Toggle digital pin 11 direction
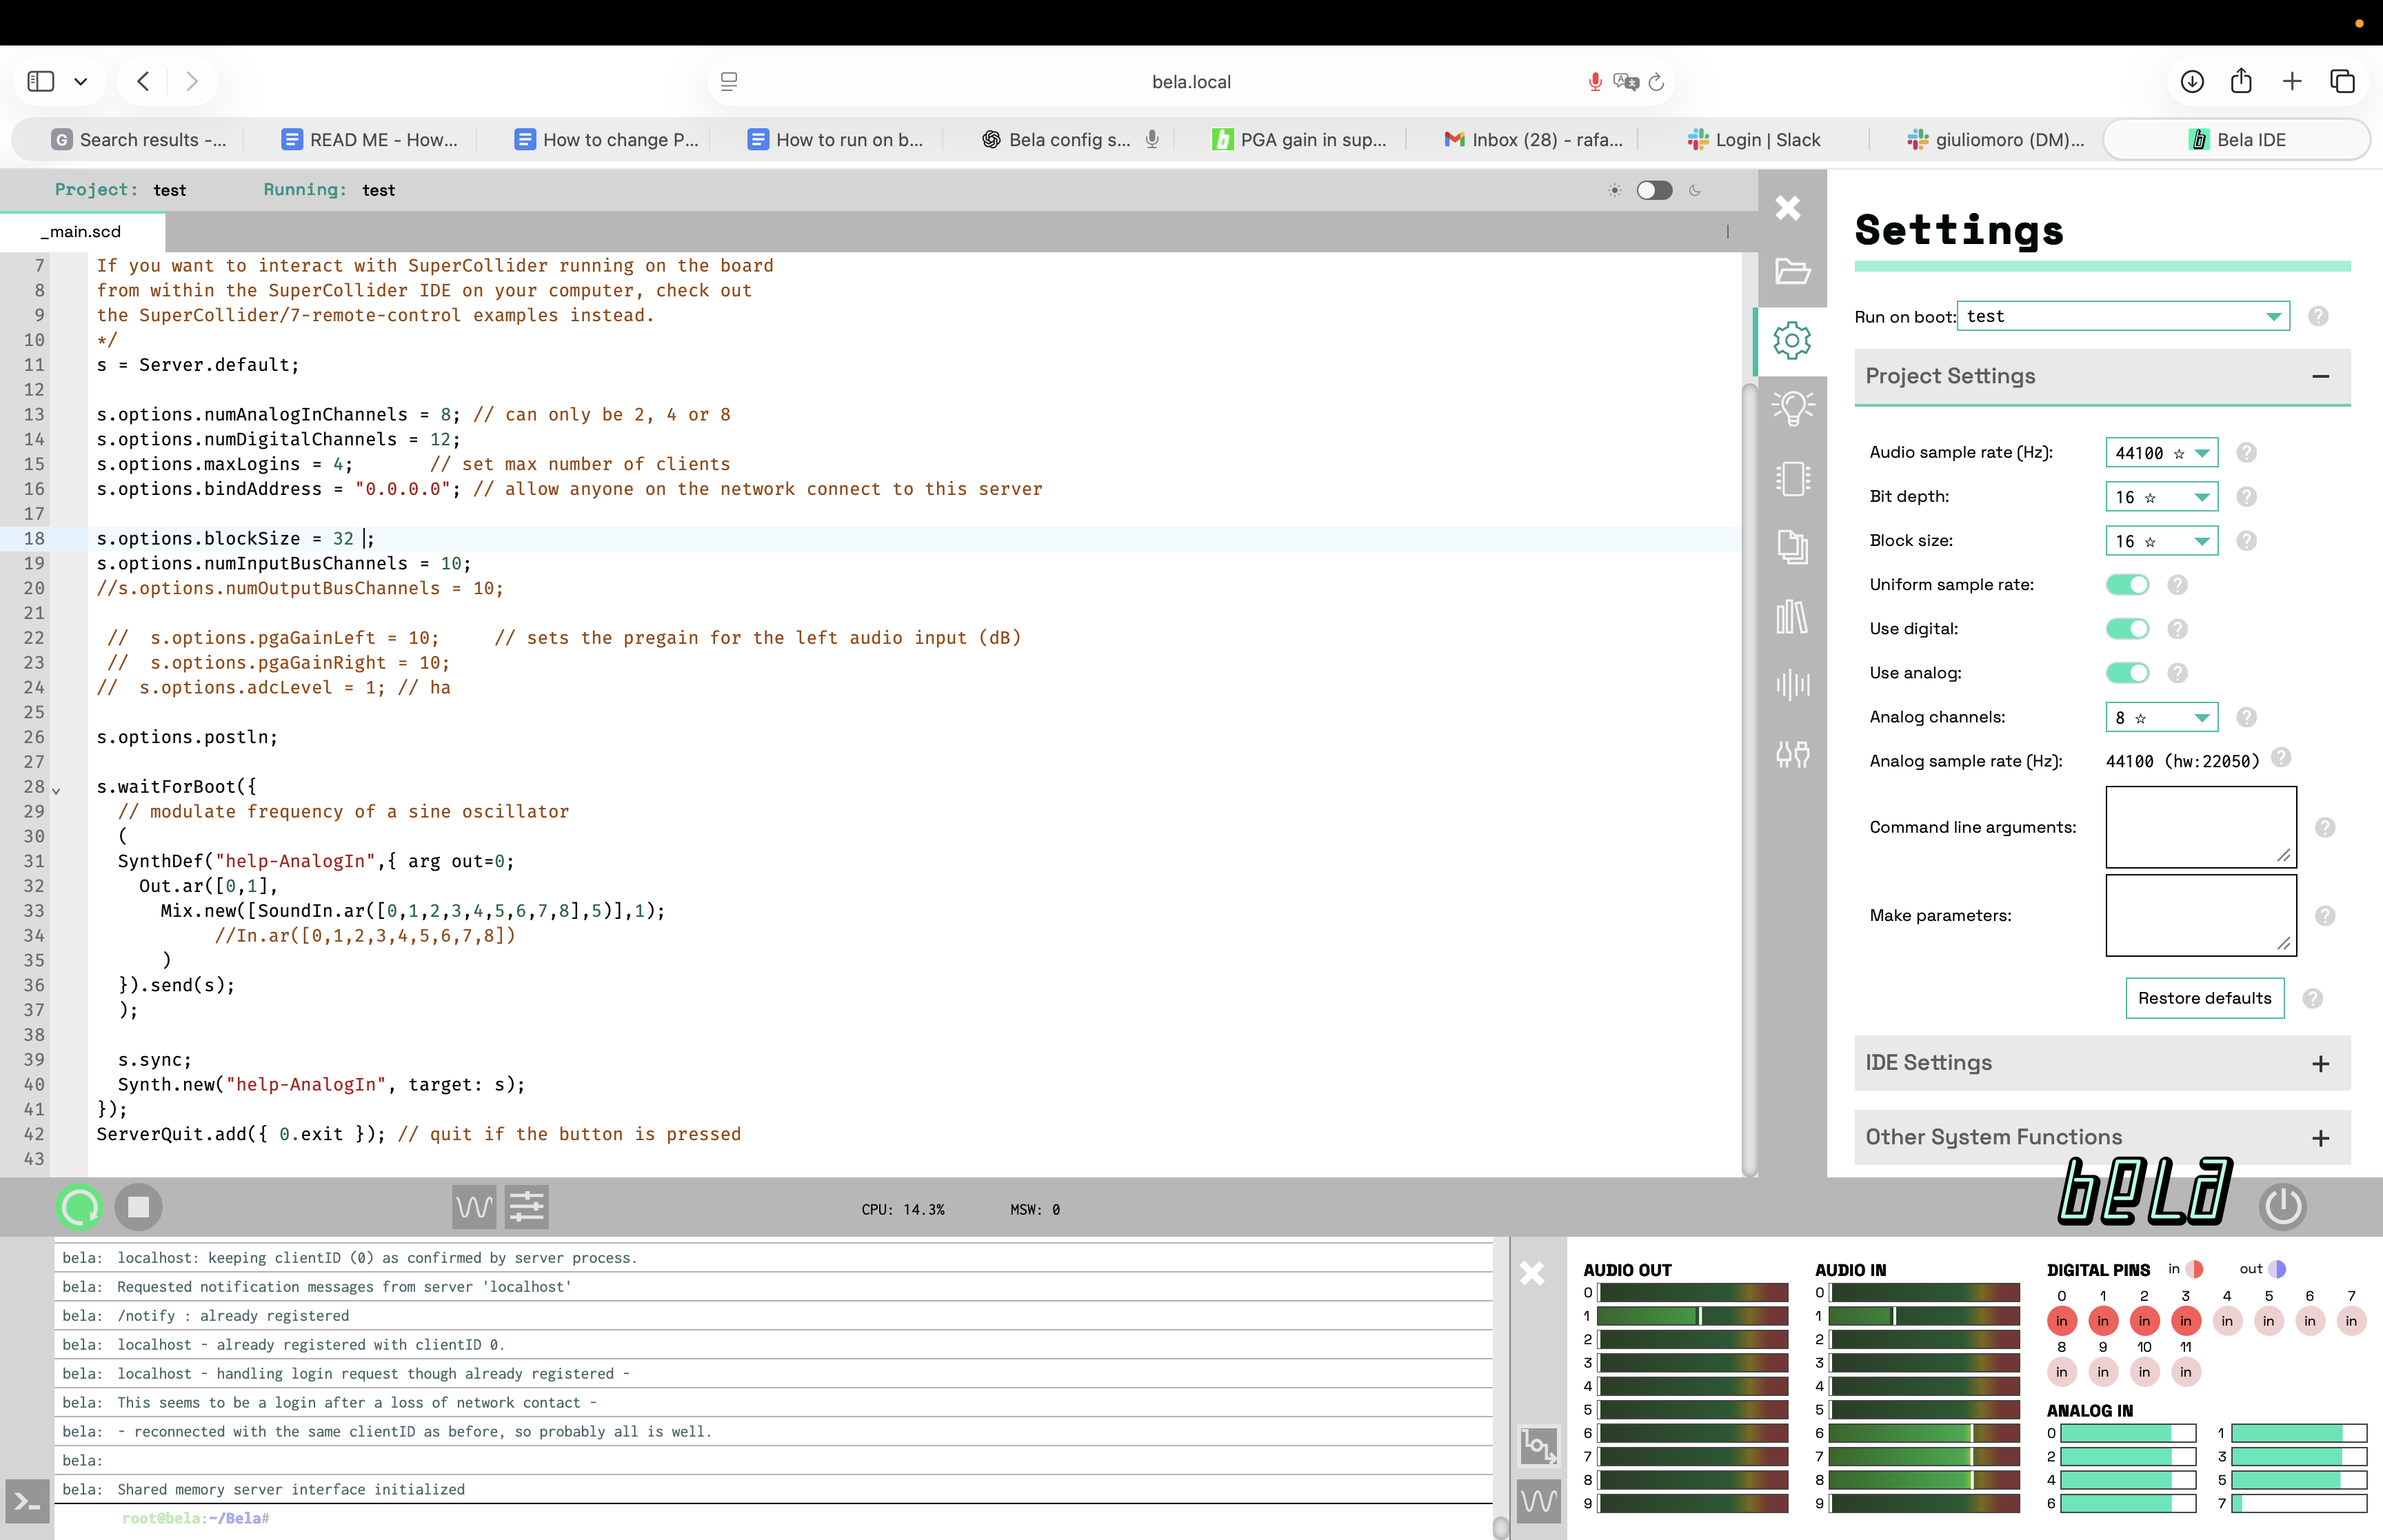The height and width of the screenshot is (1540, 2383). (2185, 1371)
